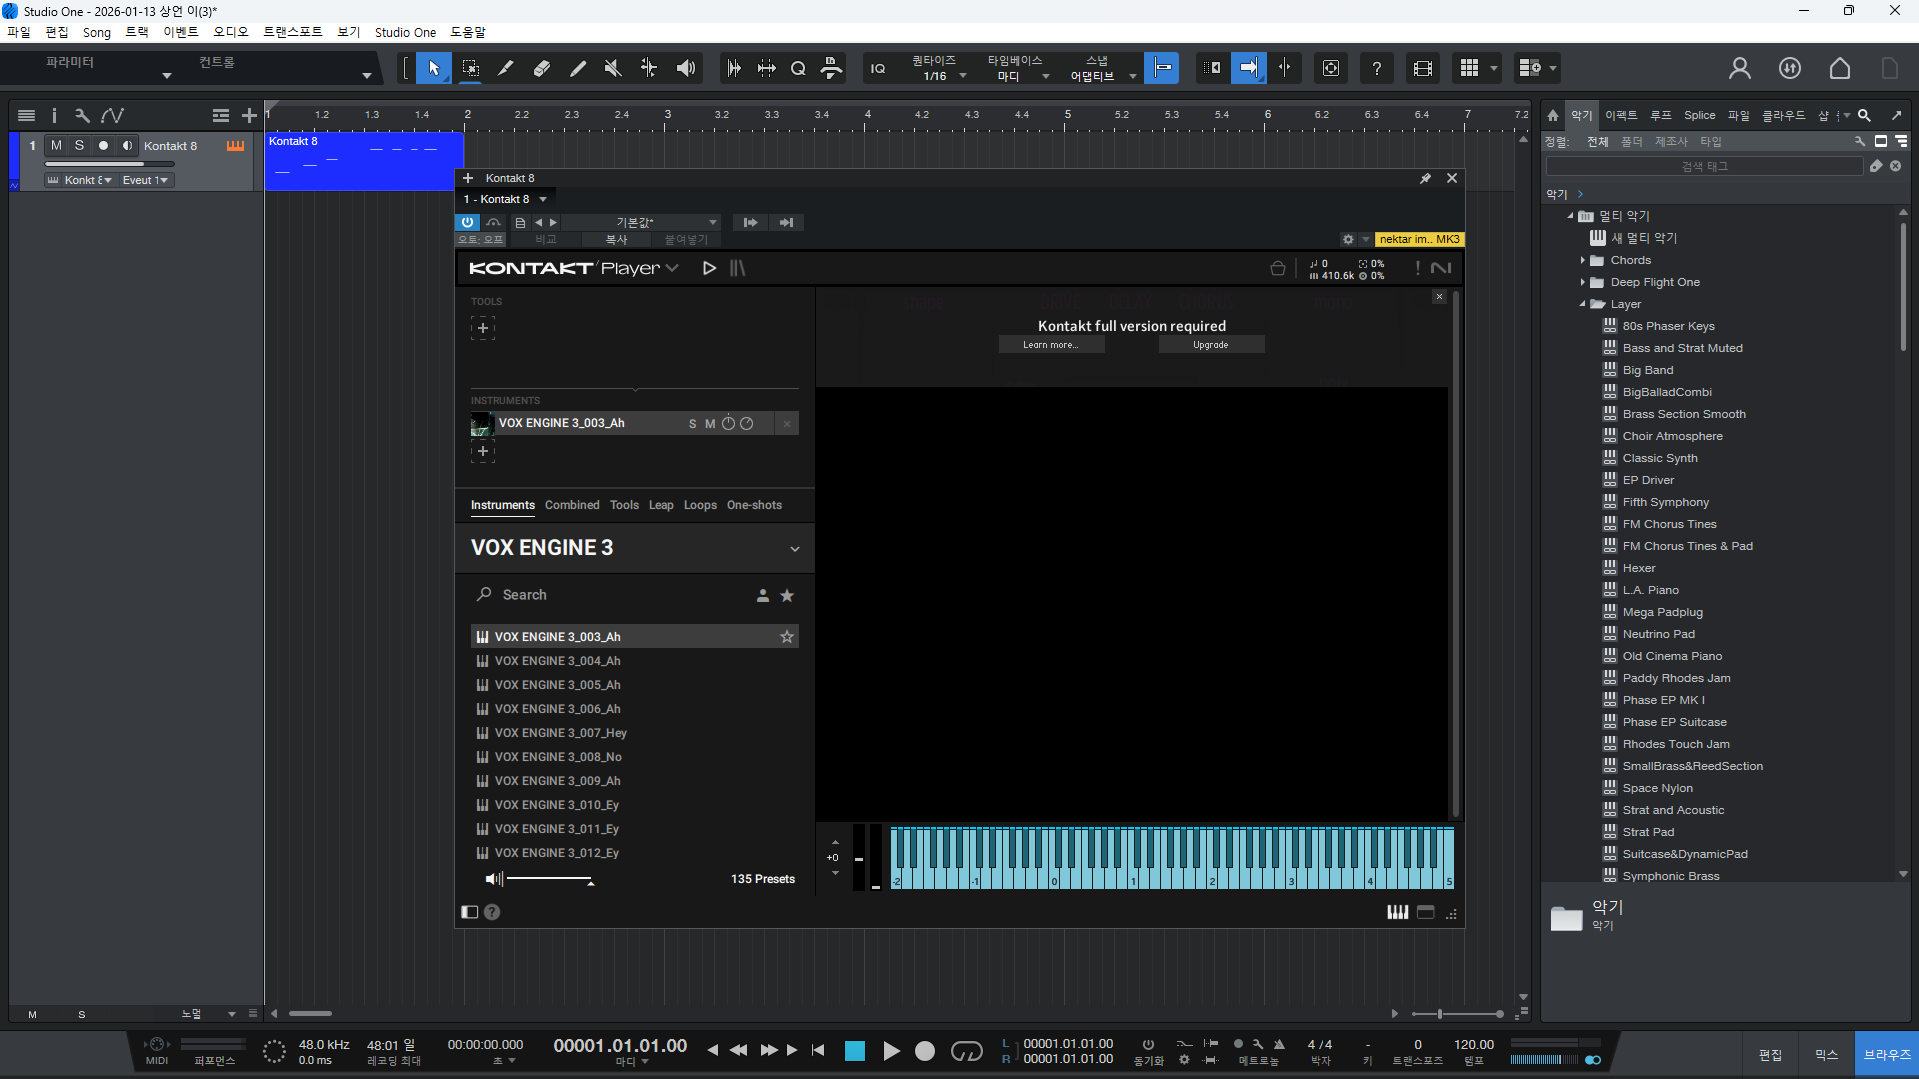Select the Eraser tool
Screen dimensions: 1919x1079
(541, 68)
